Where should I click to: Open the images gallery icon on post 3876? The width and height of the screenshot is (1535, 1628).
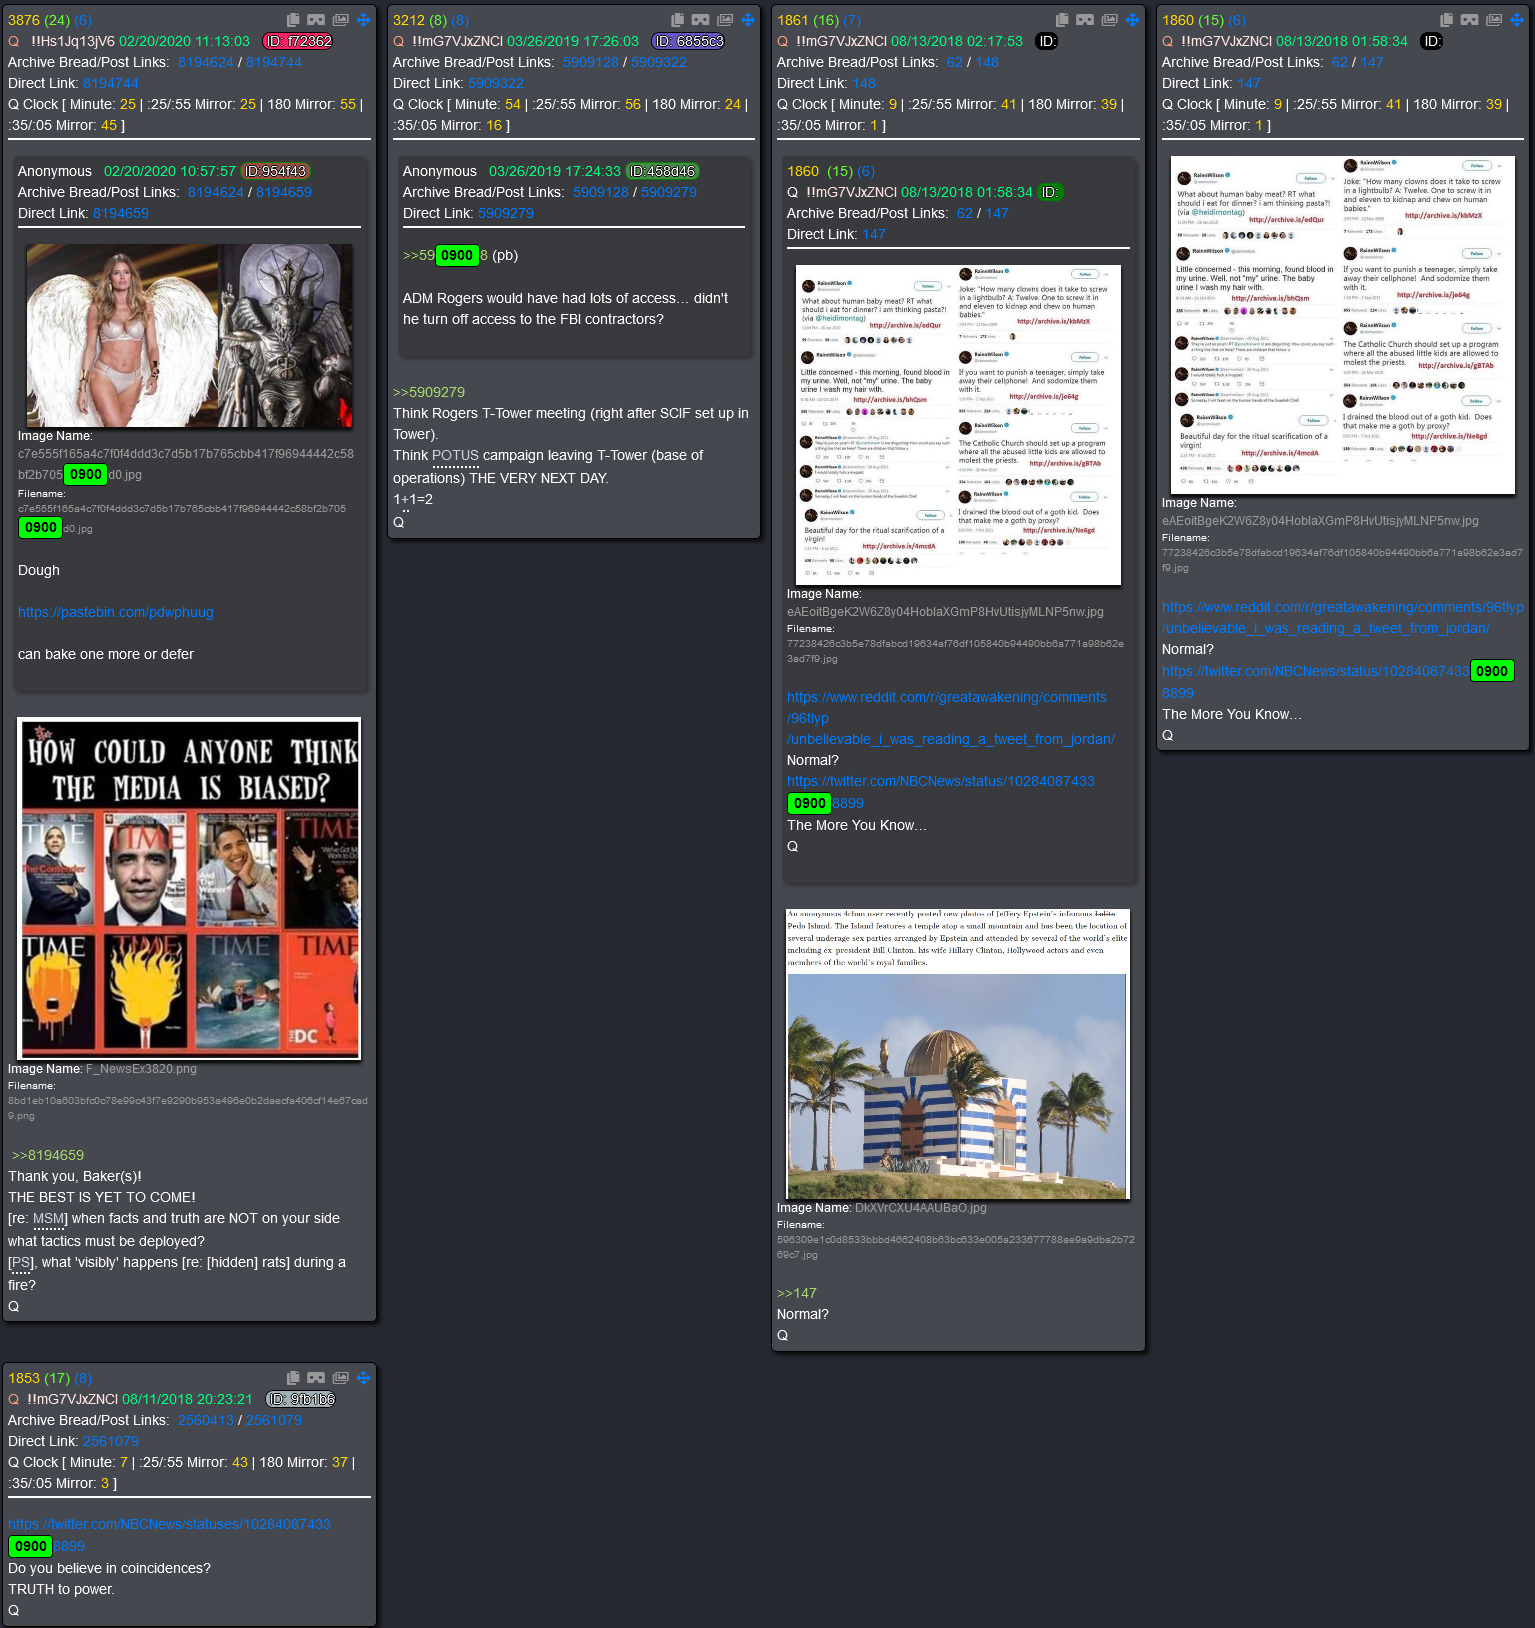tap(341, 20)
